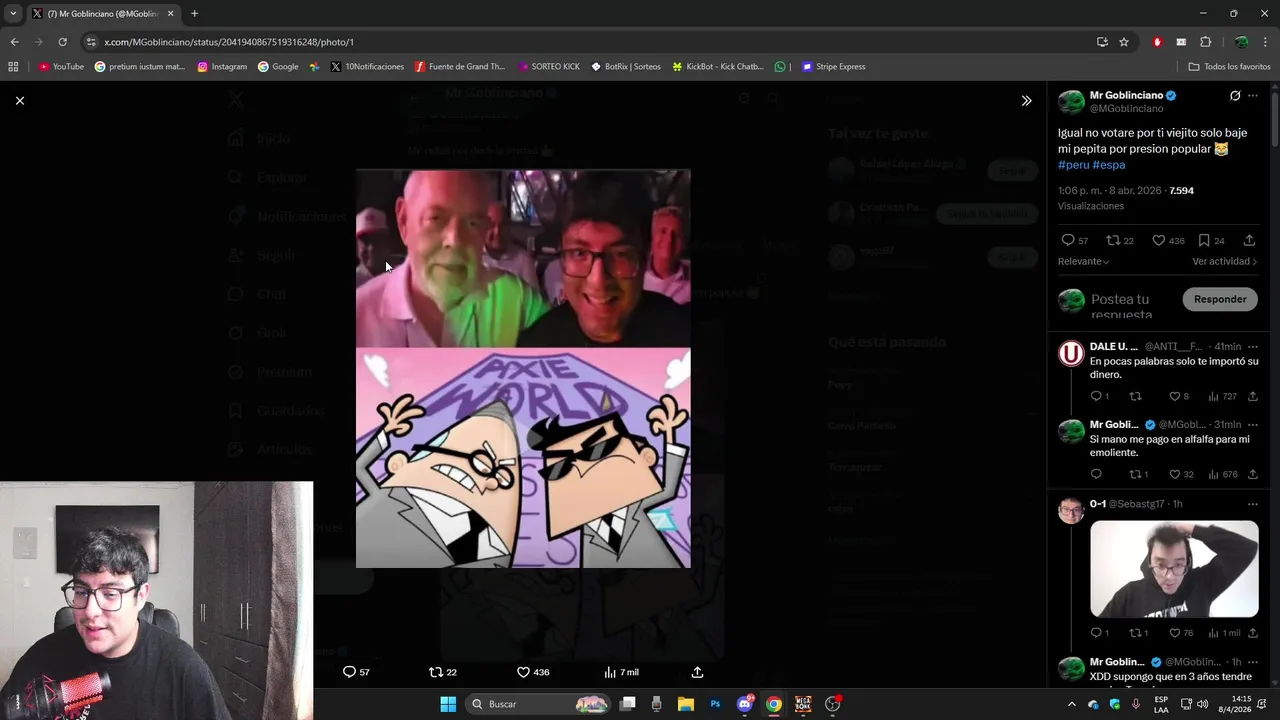Share the photo using the icon below it
This screenshot has width=1280, height=720.
coord(697,672)
